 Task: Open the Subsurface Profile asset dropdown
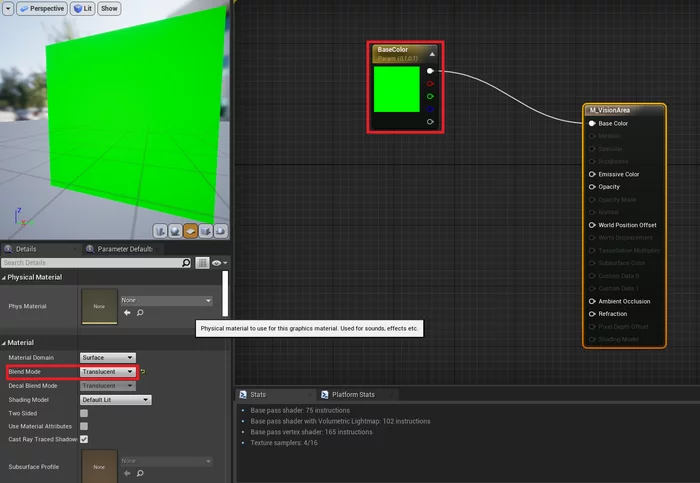166,461
